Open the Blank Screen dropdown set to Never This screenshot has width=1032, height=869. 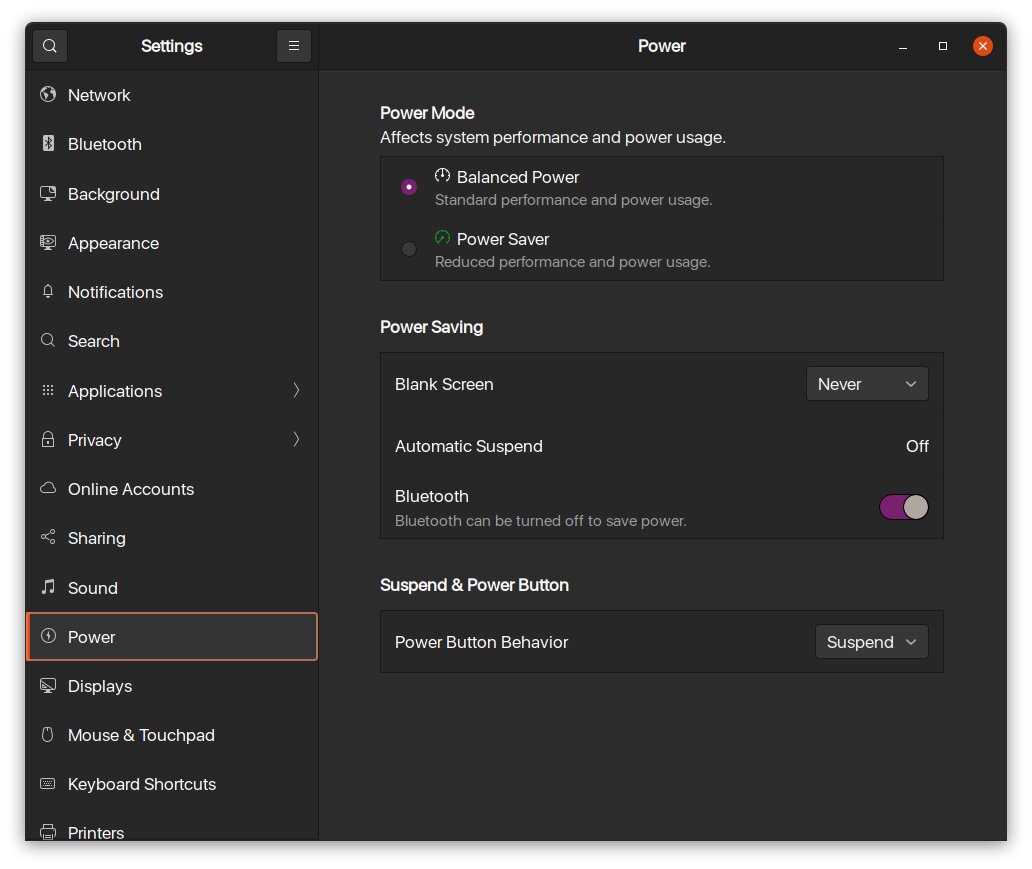tap(867, 384)
